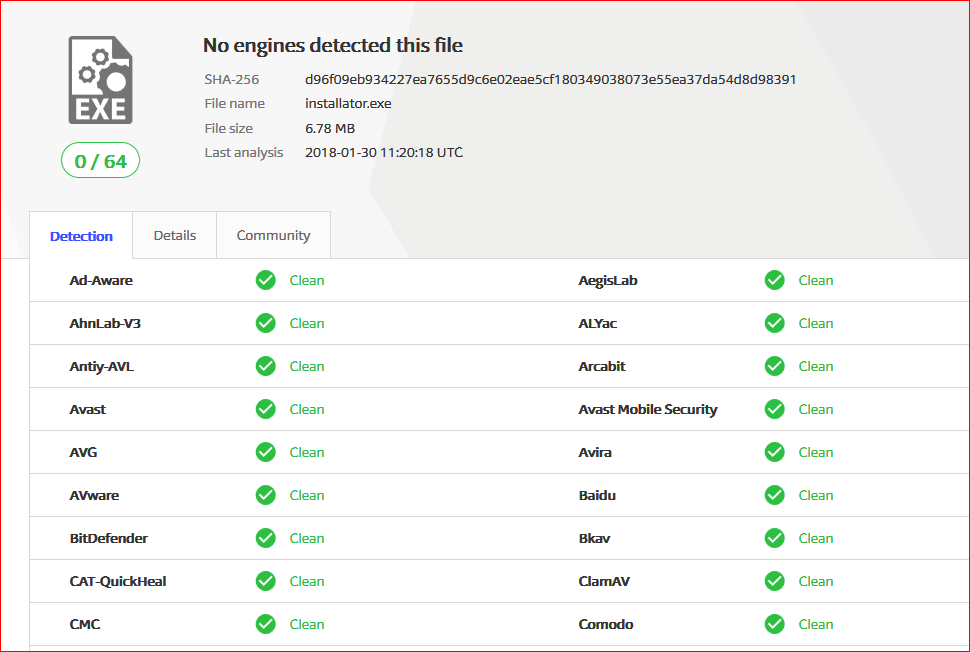Click the checkmark icon next to AVG
970x652 pixels.
[265, 452]
